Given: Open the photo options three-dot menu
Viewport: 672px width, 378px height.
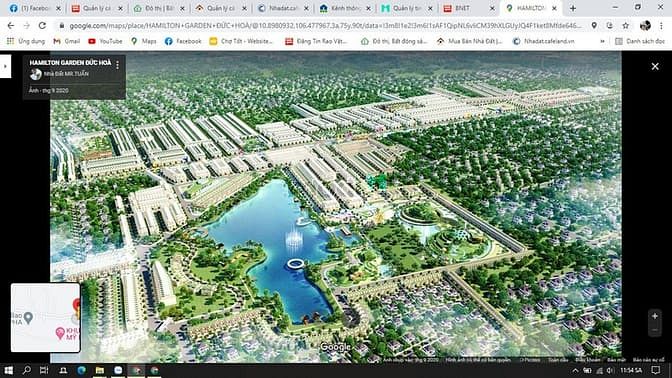Looking at the screenshot, I should click(117, 65).
